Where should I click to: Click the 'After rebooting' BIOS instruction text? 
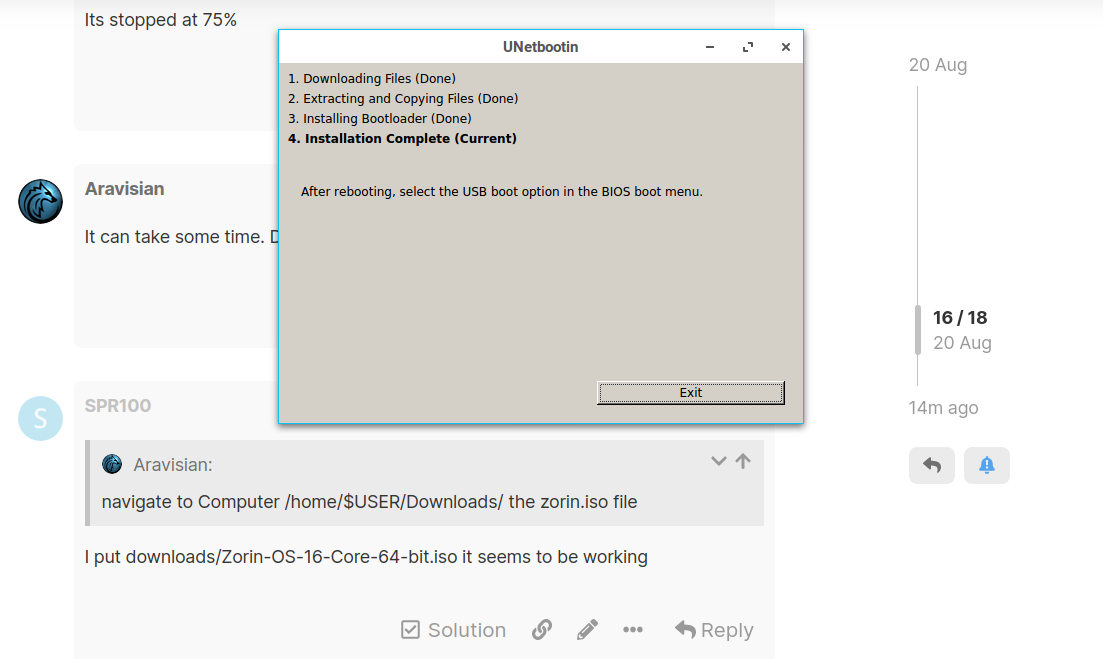pos(502,191)
